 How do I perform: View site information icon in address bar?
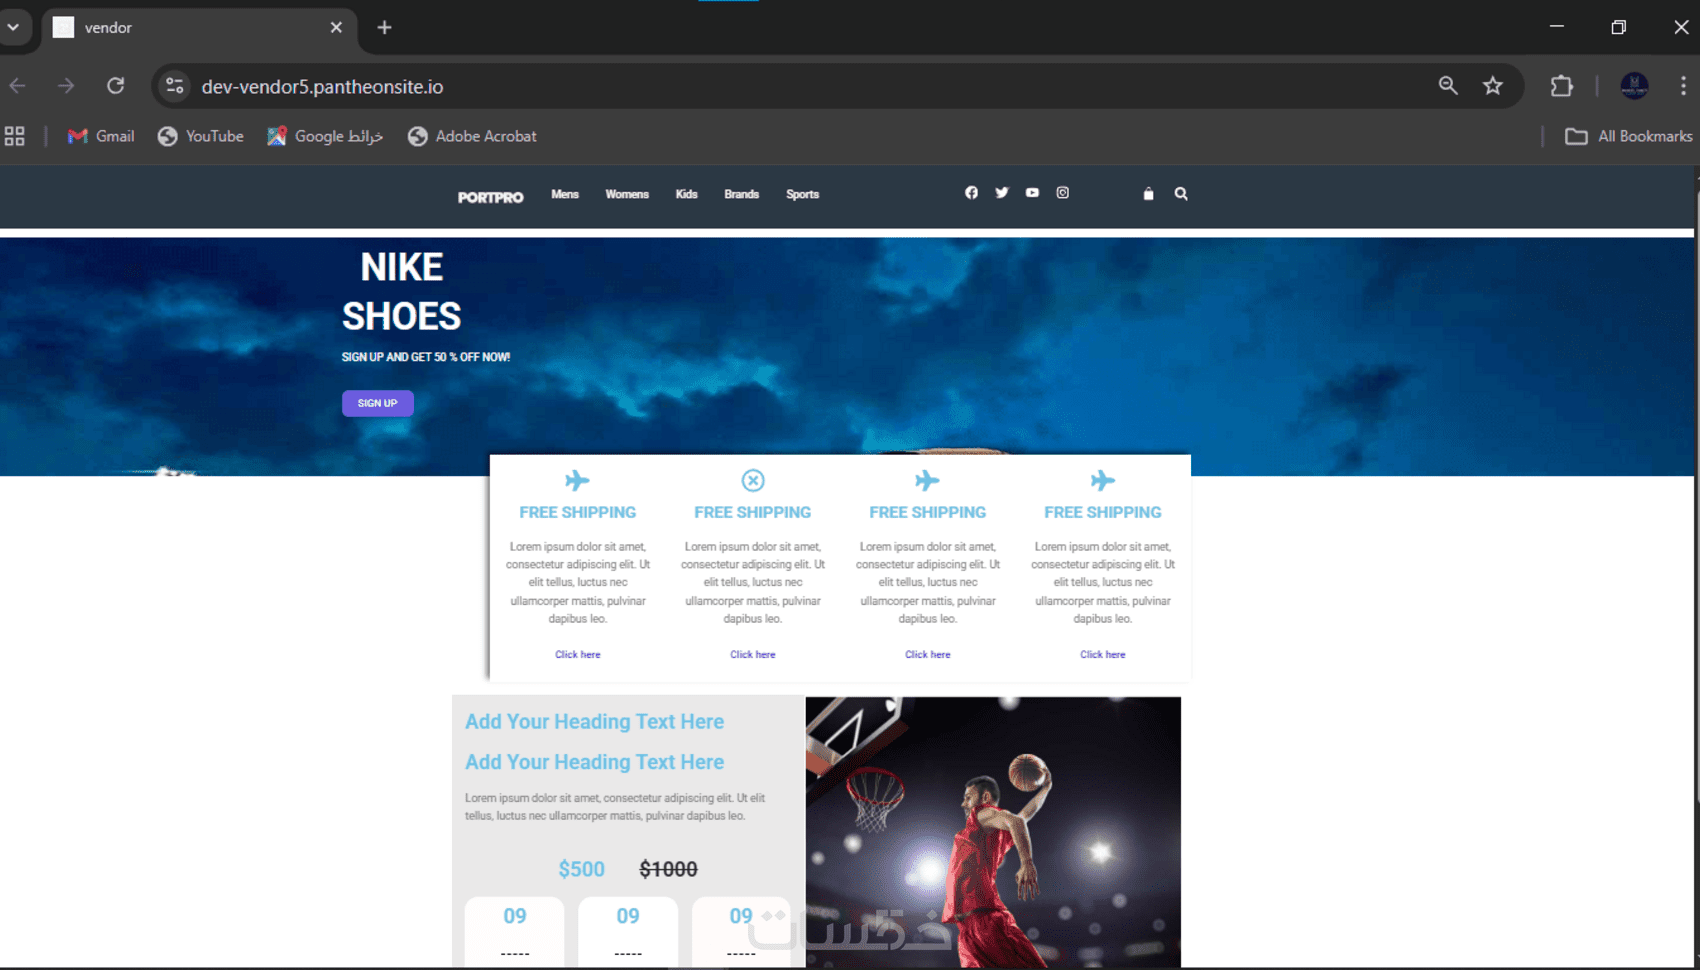(x=175, y=86)
